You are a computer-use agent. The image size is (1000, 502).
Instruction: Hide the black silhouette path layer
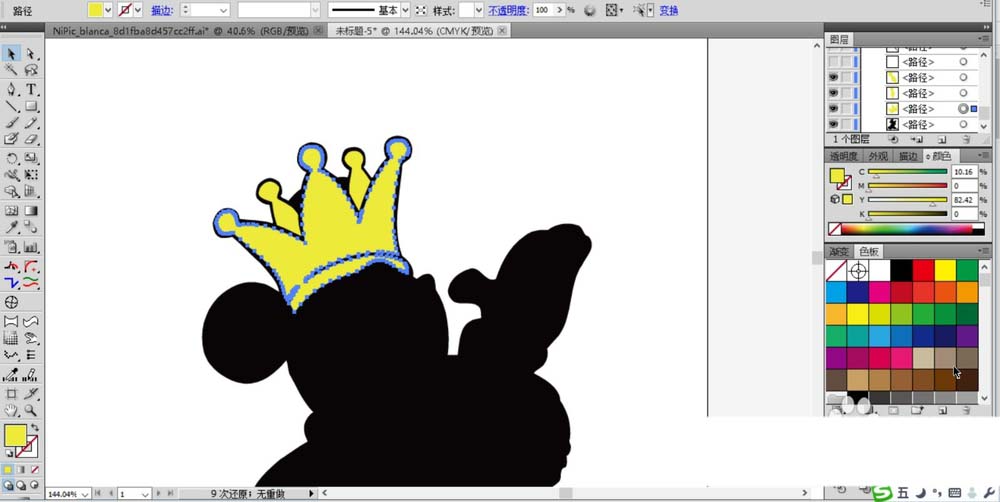(x=833, y=124)
